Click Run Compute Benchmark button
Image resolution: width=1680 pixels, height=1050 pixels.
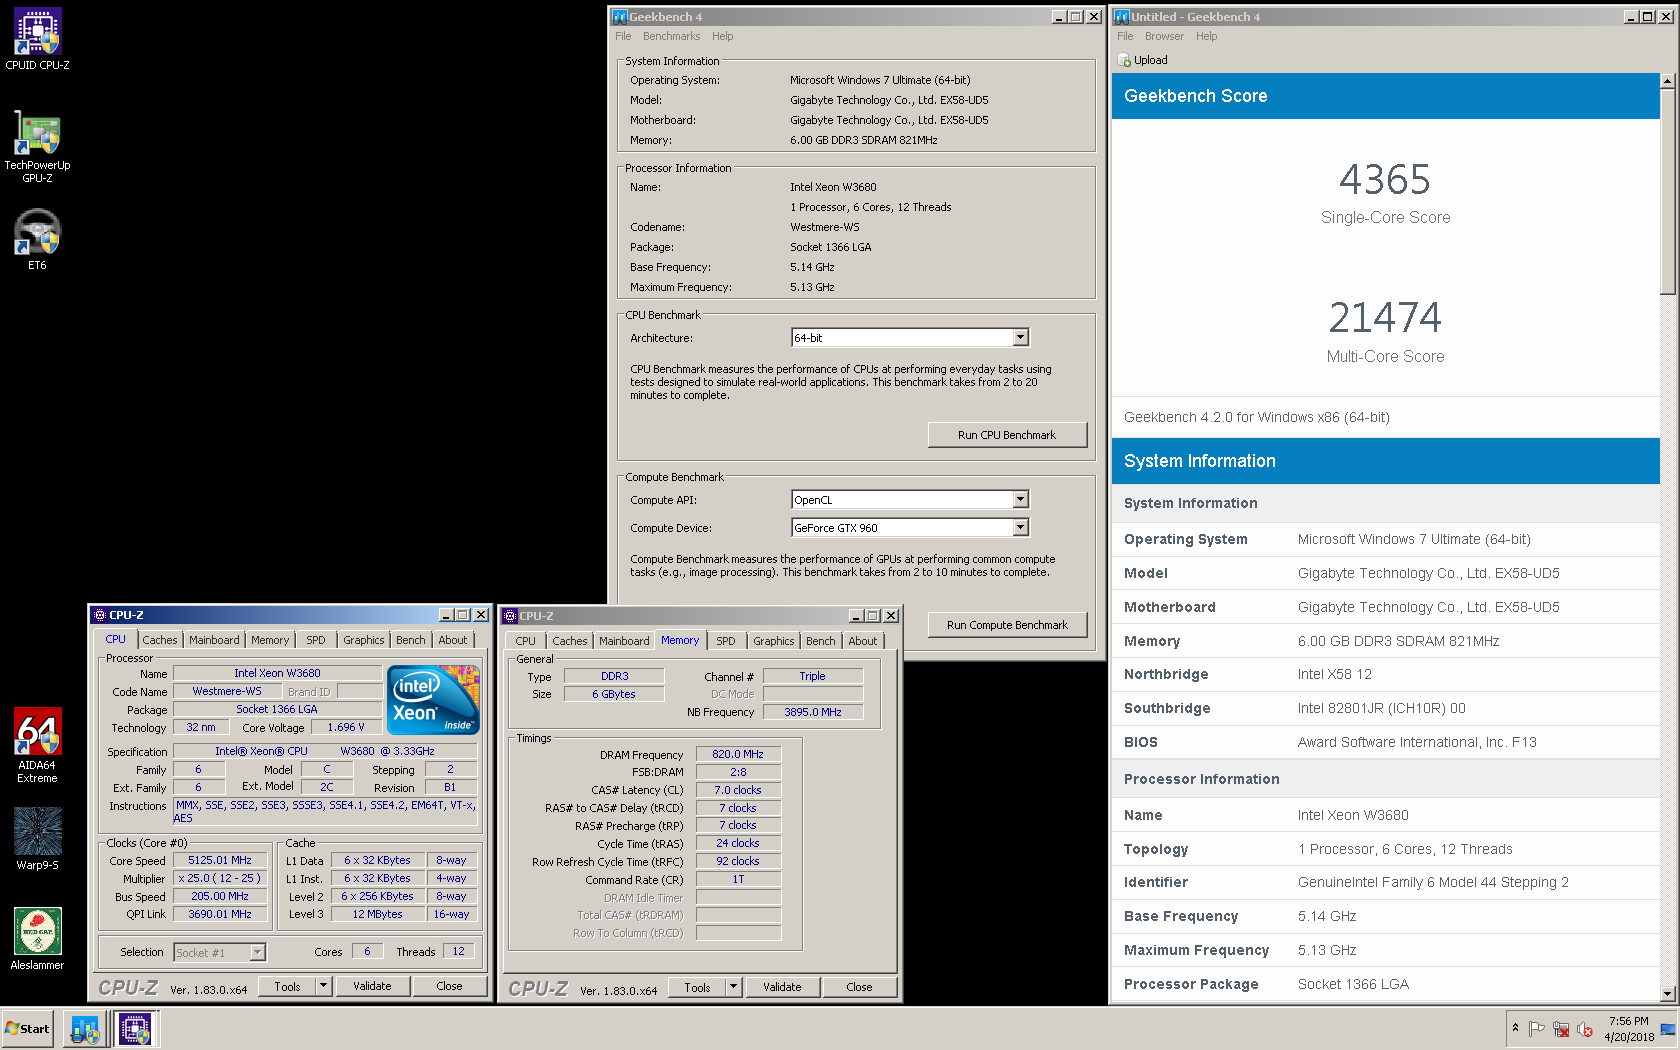[1007, 625]
